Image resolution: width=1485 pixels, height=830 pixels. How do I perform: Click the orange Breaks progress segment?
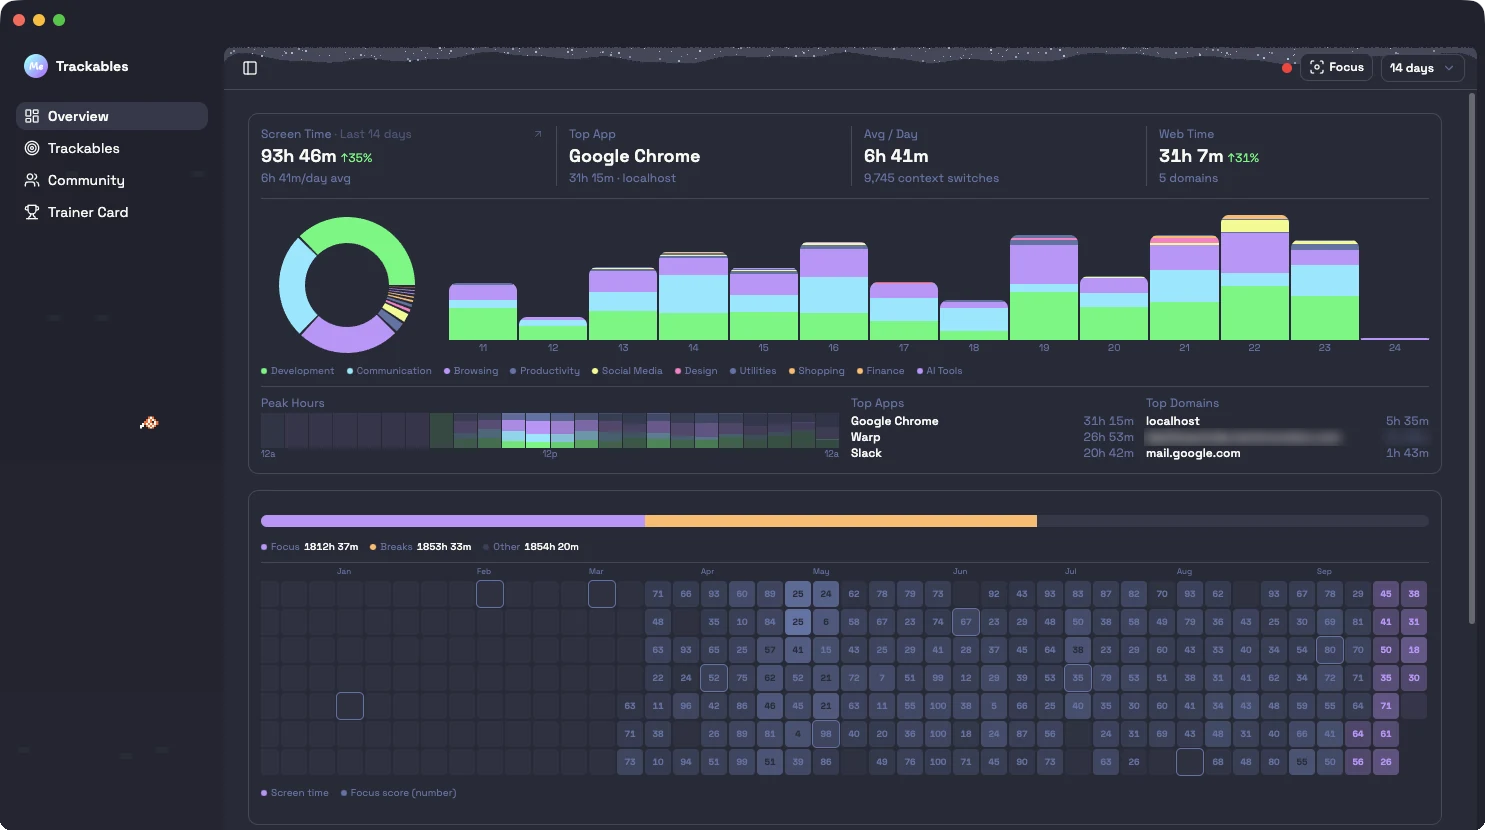841,521
